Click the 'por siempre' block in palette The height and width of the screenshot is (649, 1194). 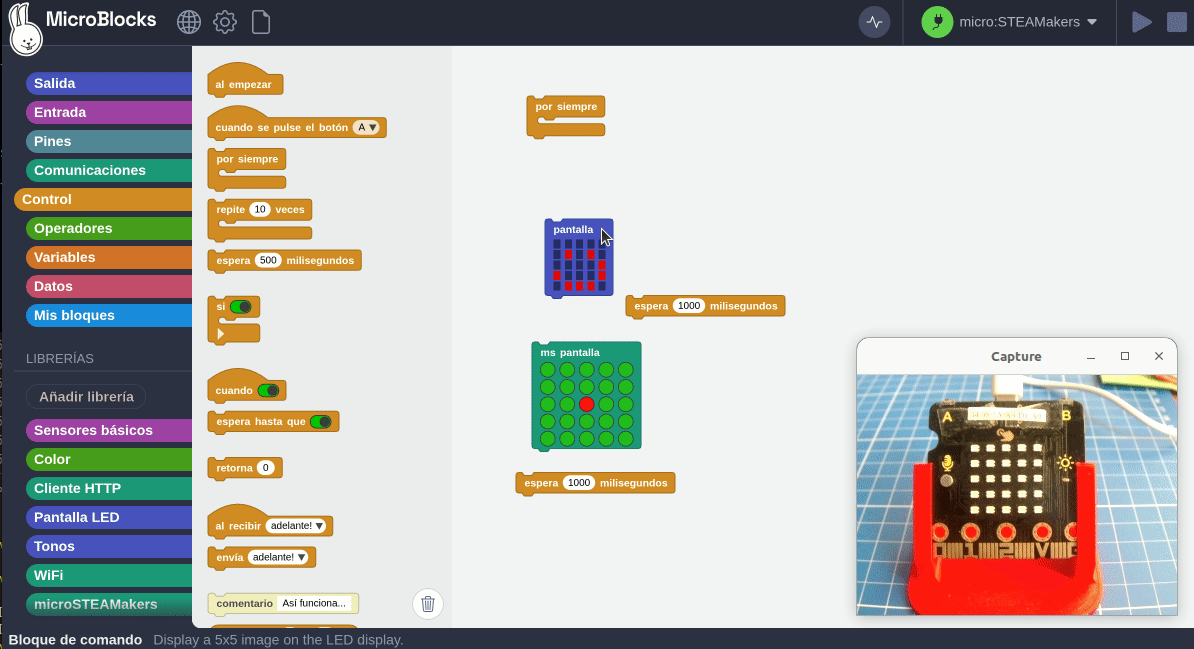coord(247,159)
